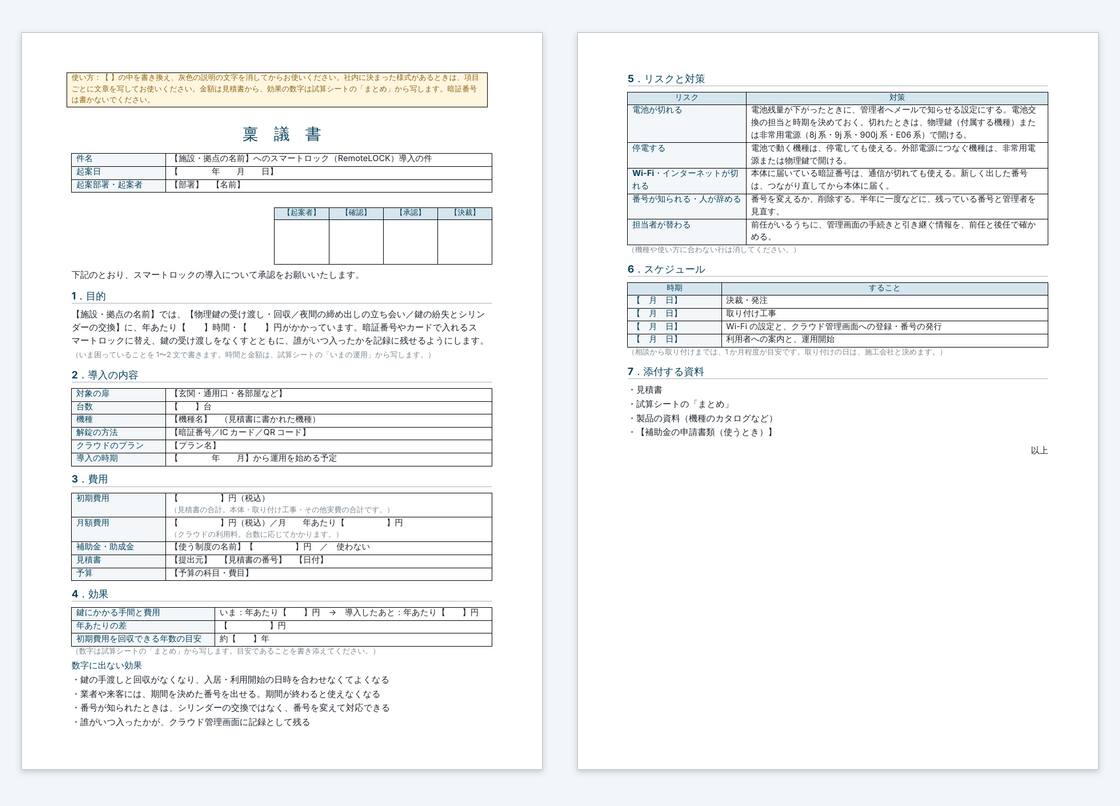Click the heading '5. リスクと対策'

pos(666,79)
